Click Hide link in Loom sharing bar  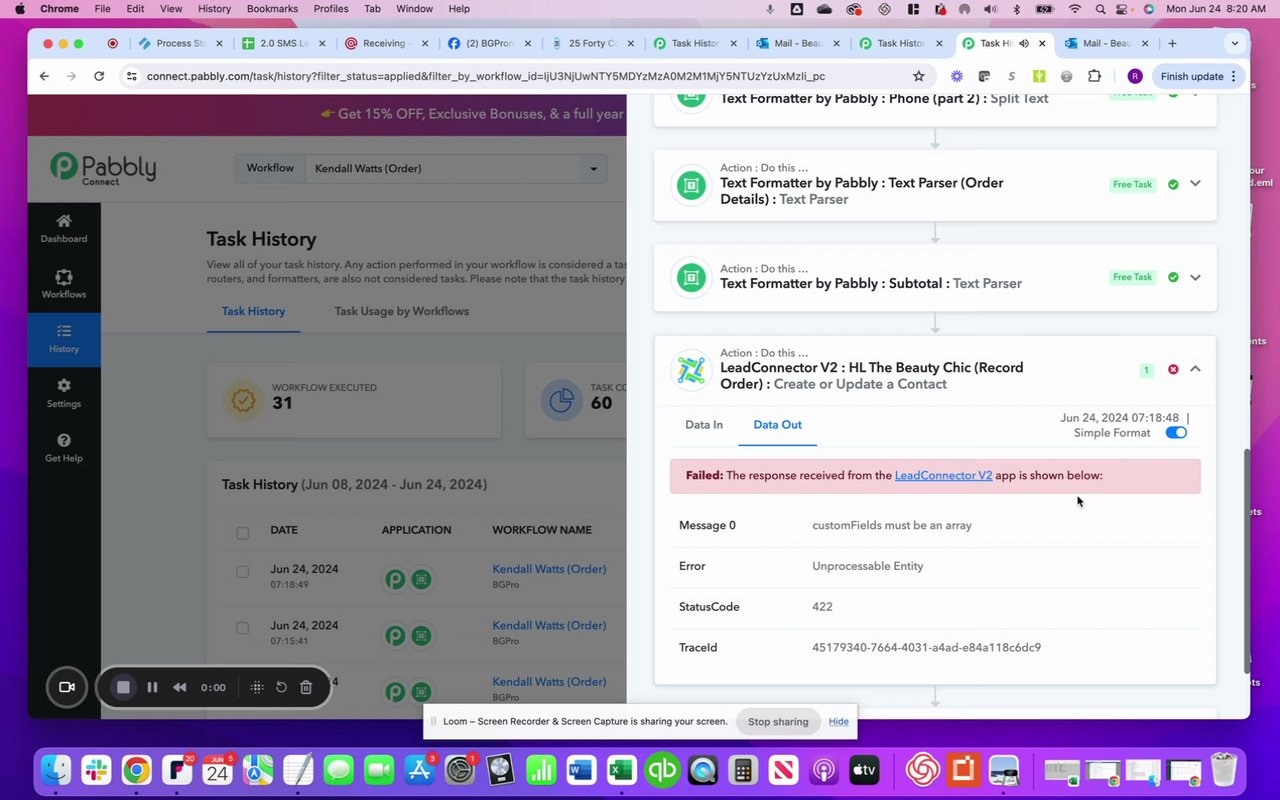838,722
